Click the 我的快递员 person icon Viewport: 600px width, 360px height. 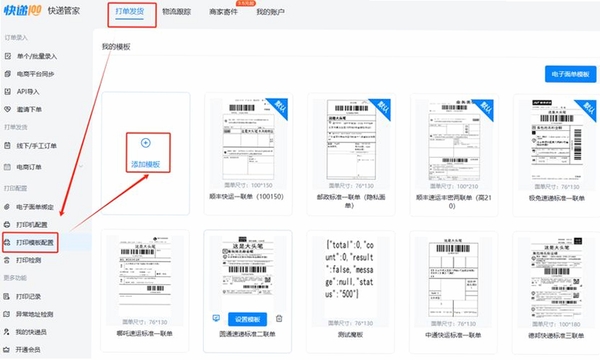point(7,332)
